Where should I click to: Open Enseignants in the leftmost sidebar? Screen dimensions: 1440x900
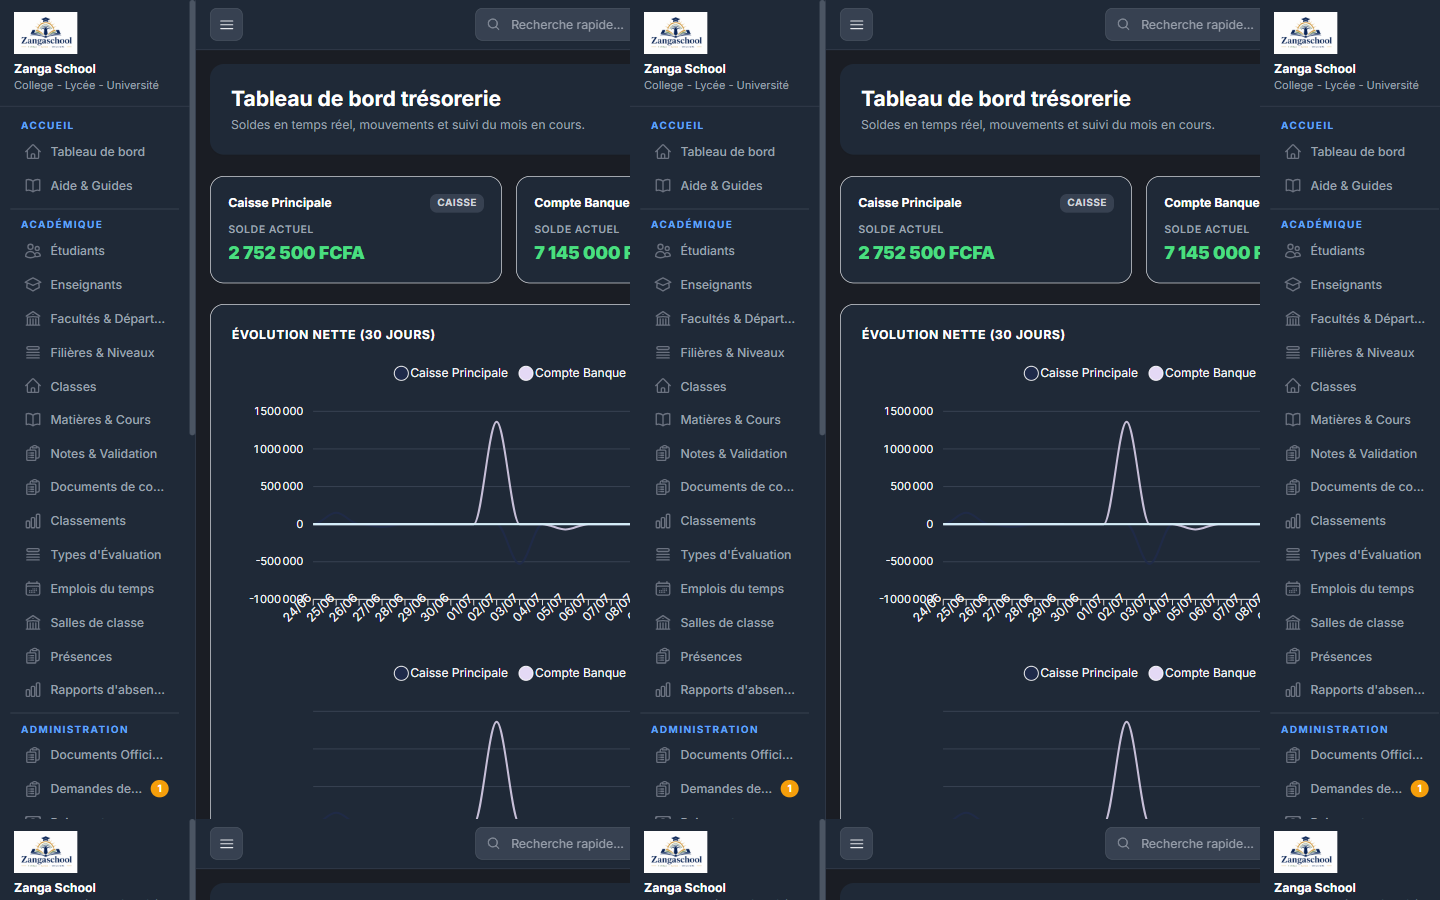[x=95, y=285]
